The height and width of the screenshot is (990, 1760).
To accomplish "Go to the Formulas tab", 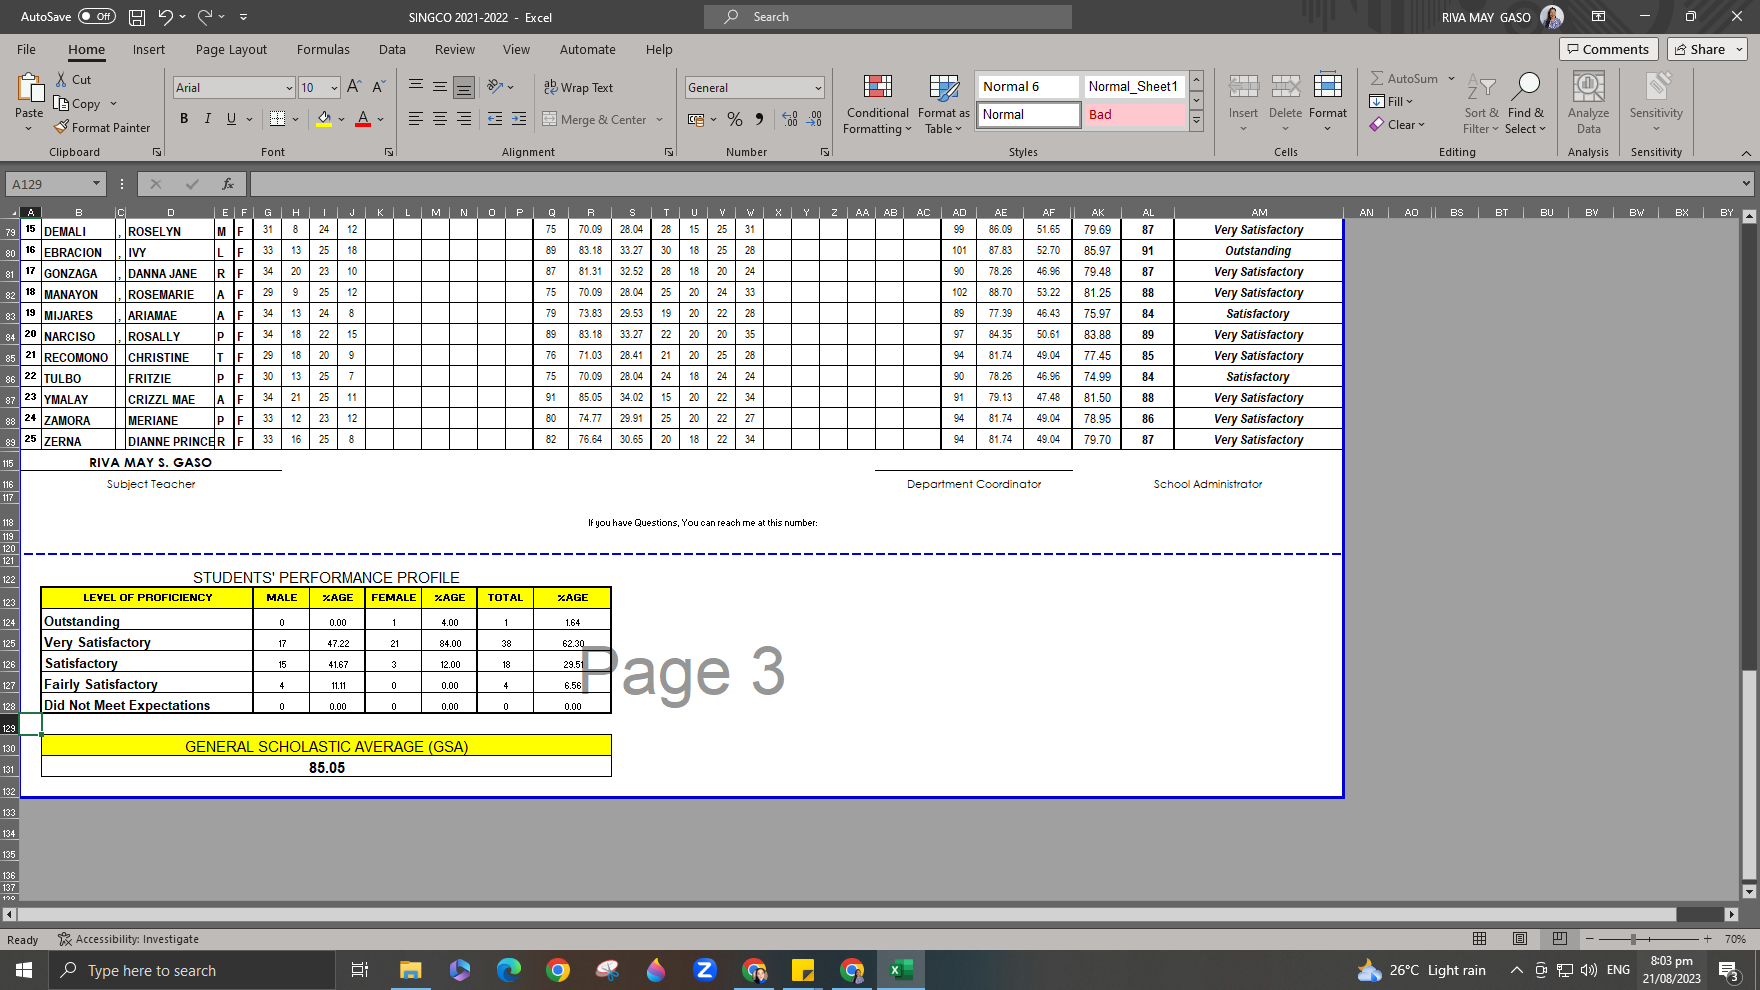I will pyautogui.click(x=323, y=49).
